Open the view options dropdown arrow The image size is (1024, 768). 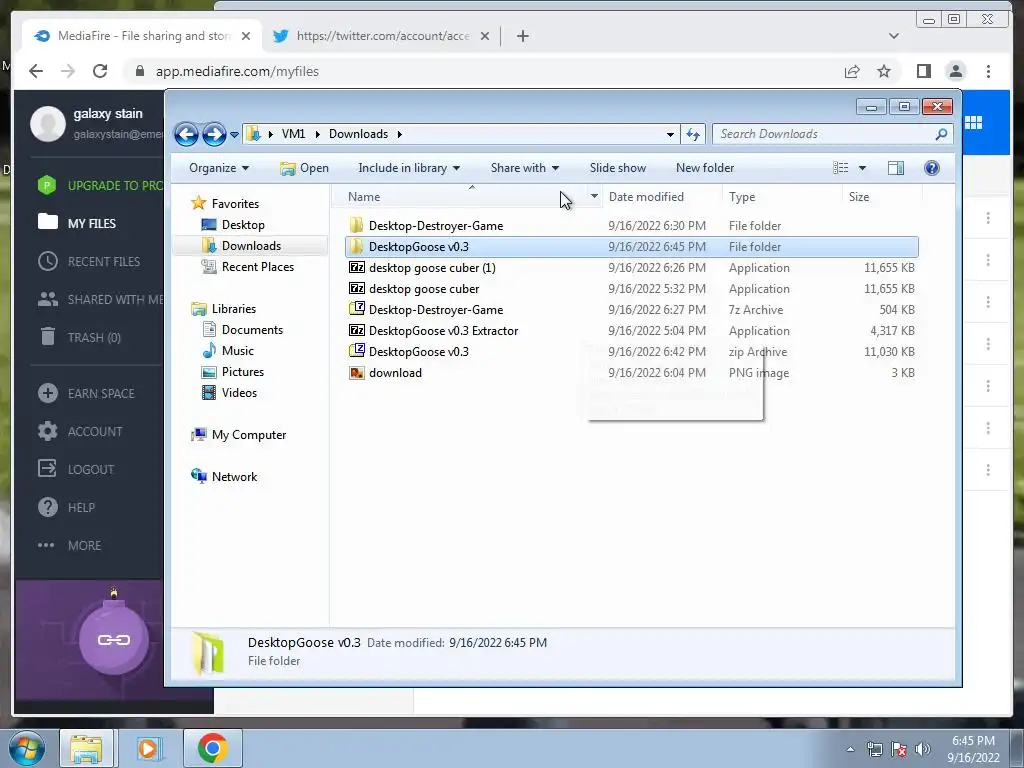(862, 168)
